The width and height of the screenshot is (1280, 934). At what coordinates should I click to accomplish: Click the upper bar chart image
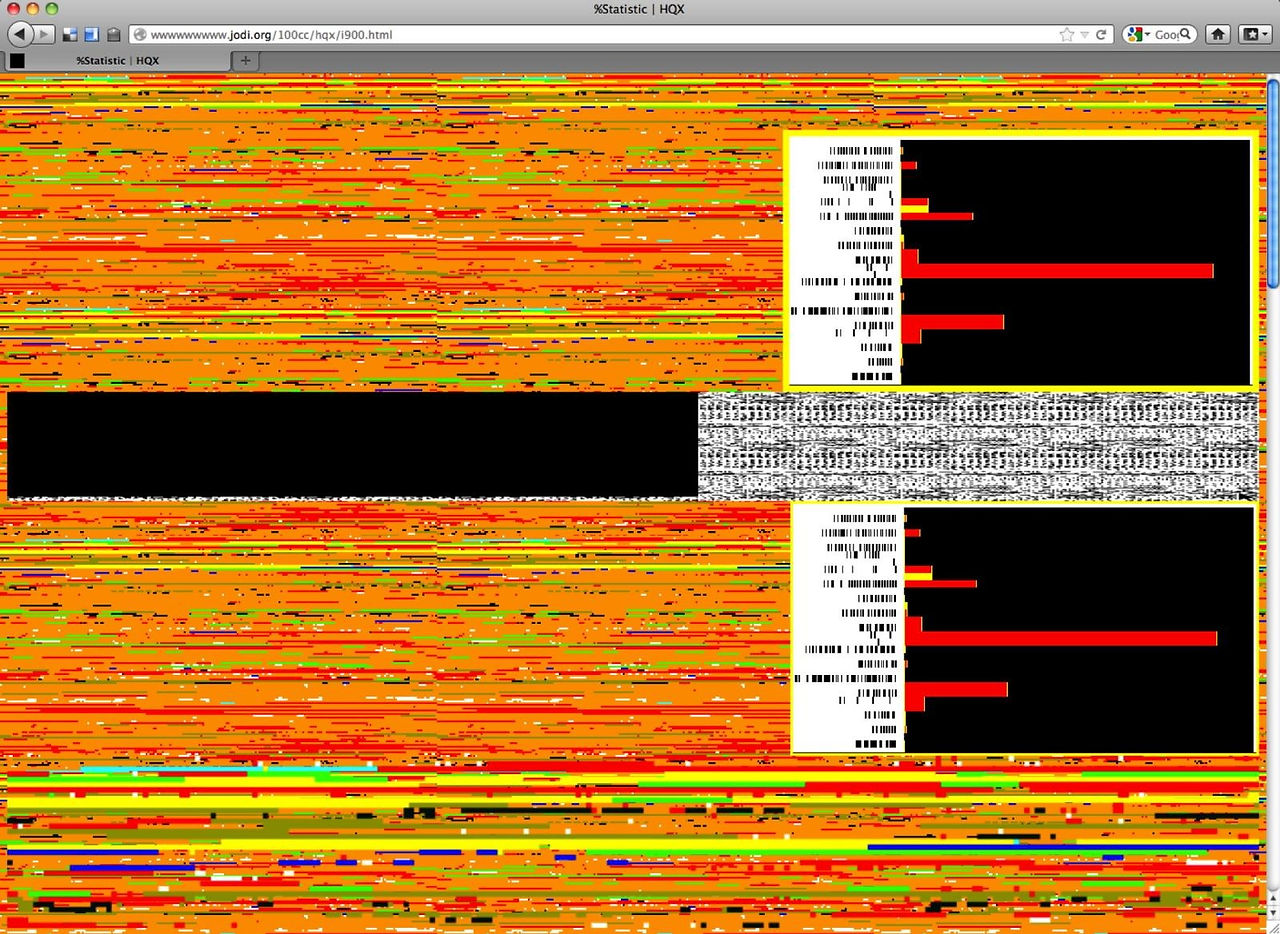[1020, 261]
